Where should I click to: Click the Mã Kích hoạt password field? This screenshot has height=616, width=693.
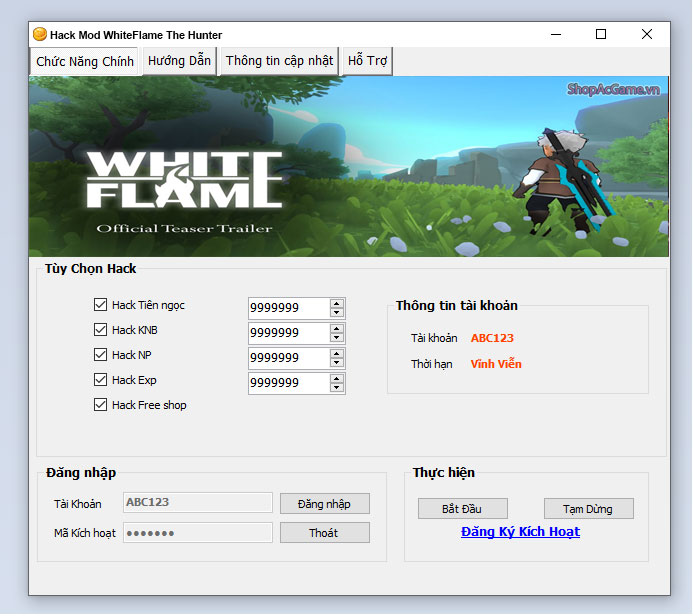pos(197,533)
